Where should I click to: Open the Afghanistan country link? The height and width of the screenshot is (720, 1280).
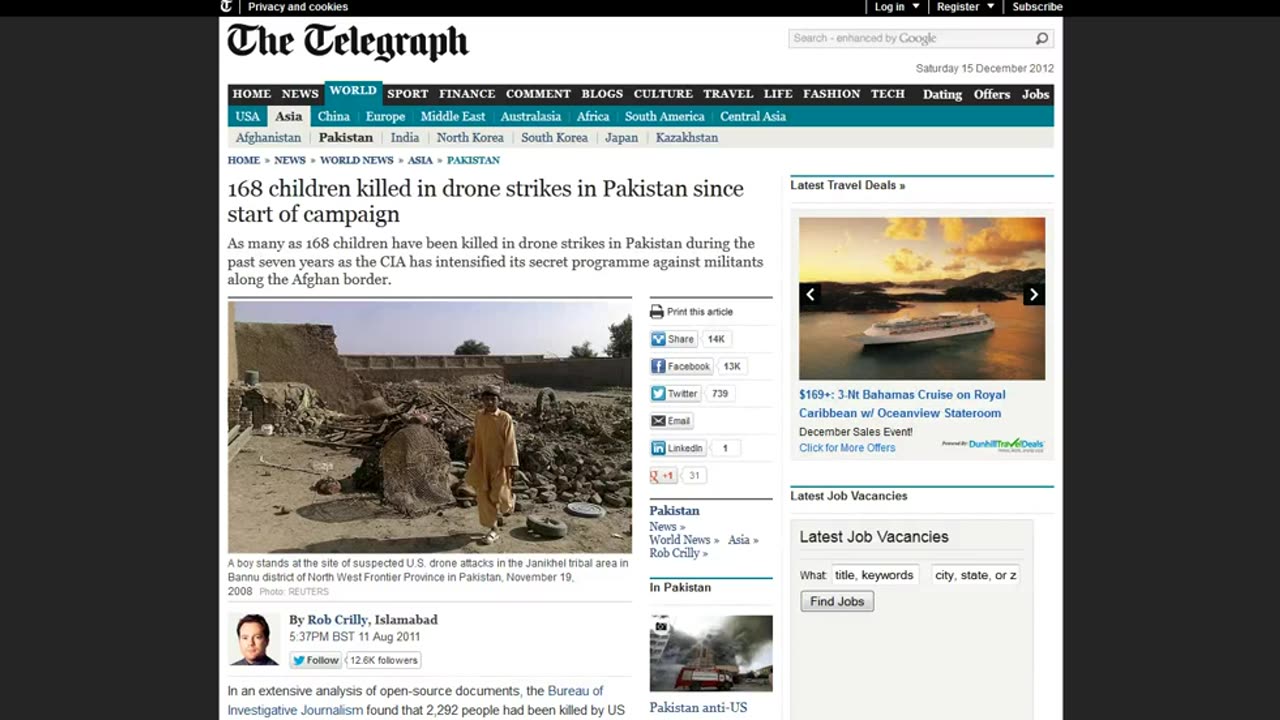click(268, 138)
